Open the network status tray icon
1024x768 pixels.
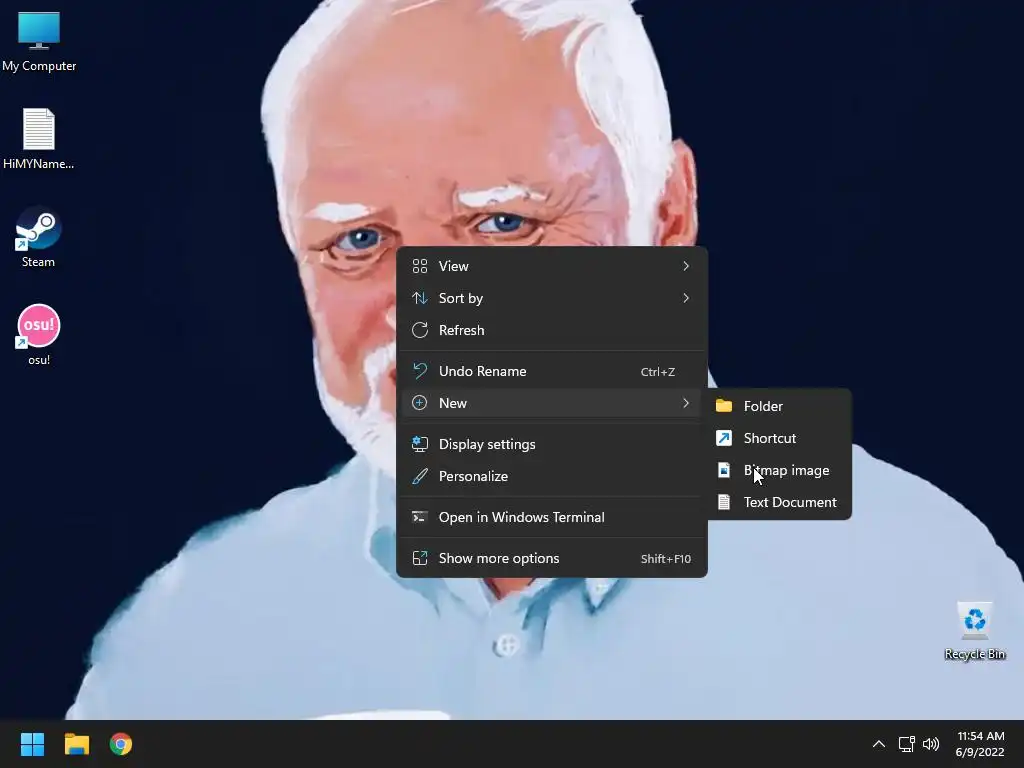pos(906,744)
